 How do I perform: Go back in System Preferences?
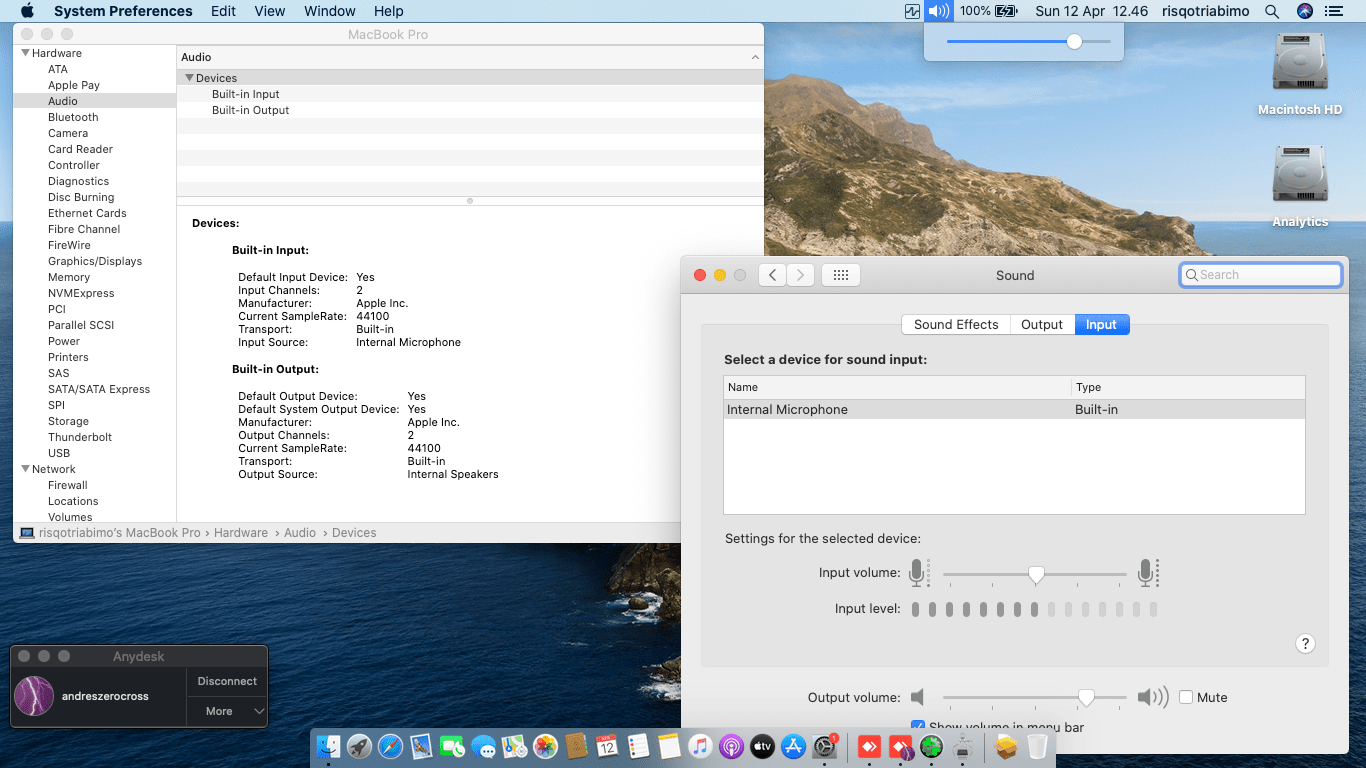point(772,275)
